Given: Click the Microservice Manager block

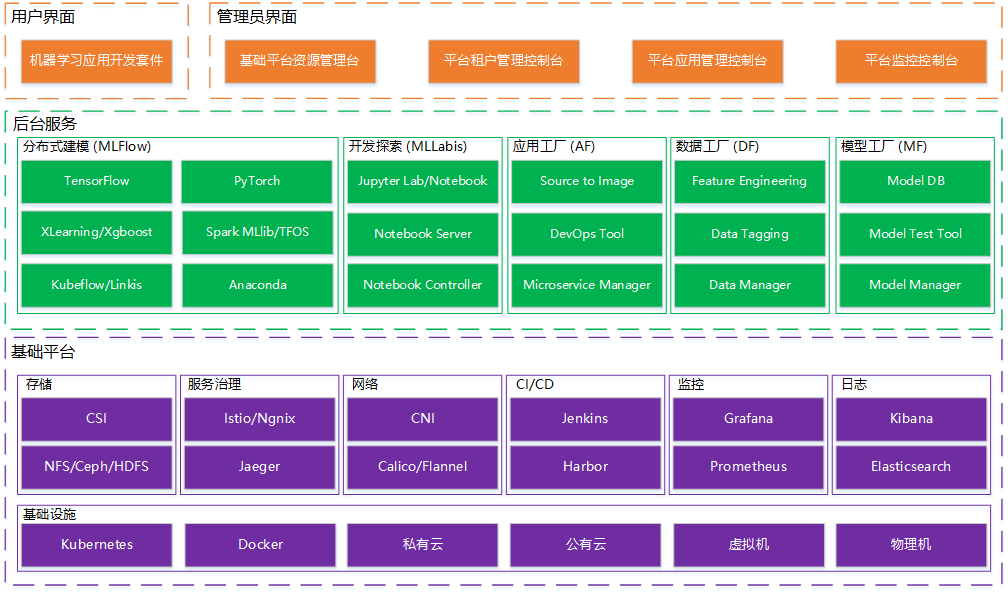Looking at the screenshot, I should point(587,285).
